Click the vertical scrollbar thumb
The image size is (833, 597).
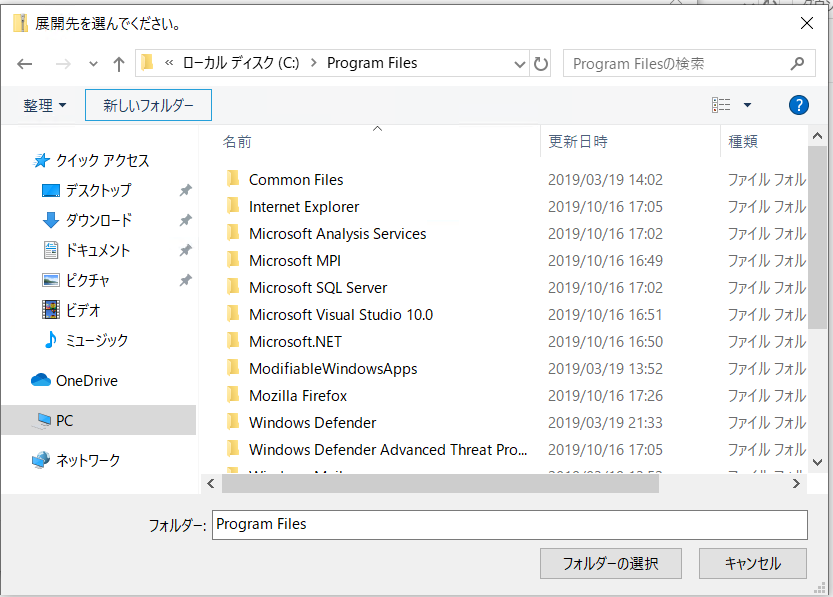coord(818,237)
